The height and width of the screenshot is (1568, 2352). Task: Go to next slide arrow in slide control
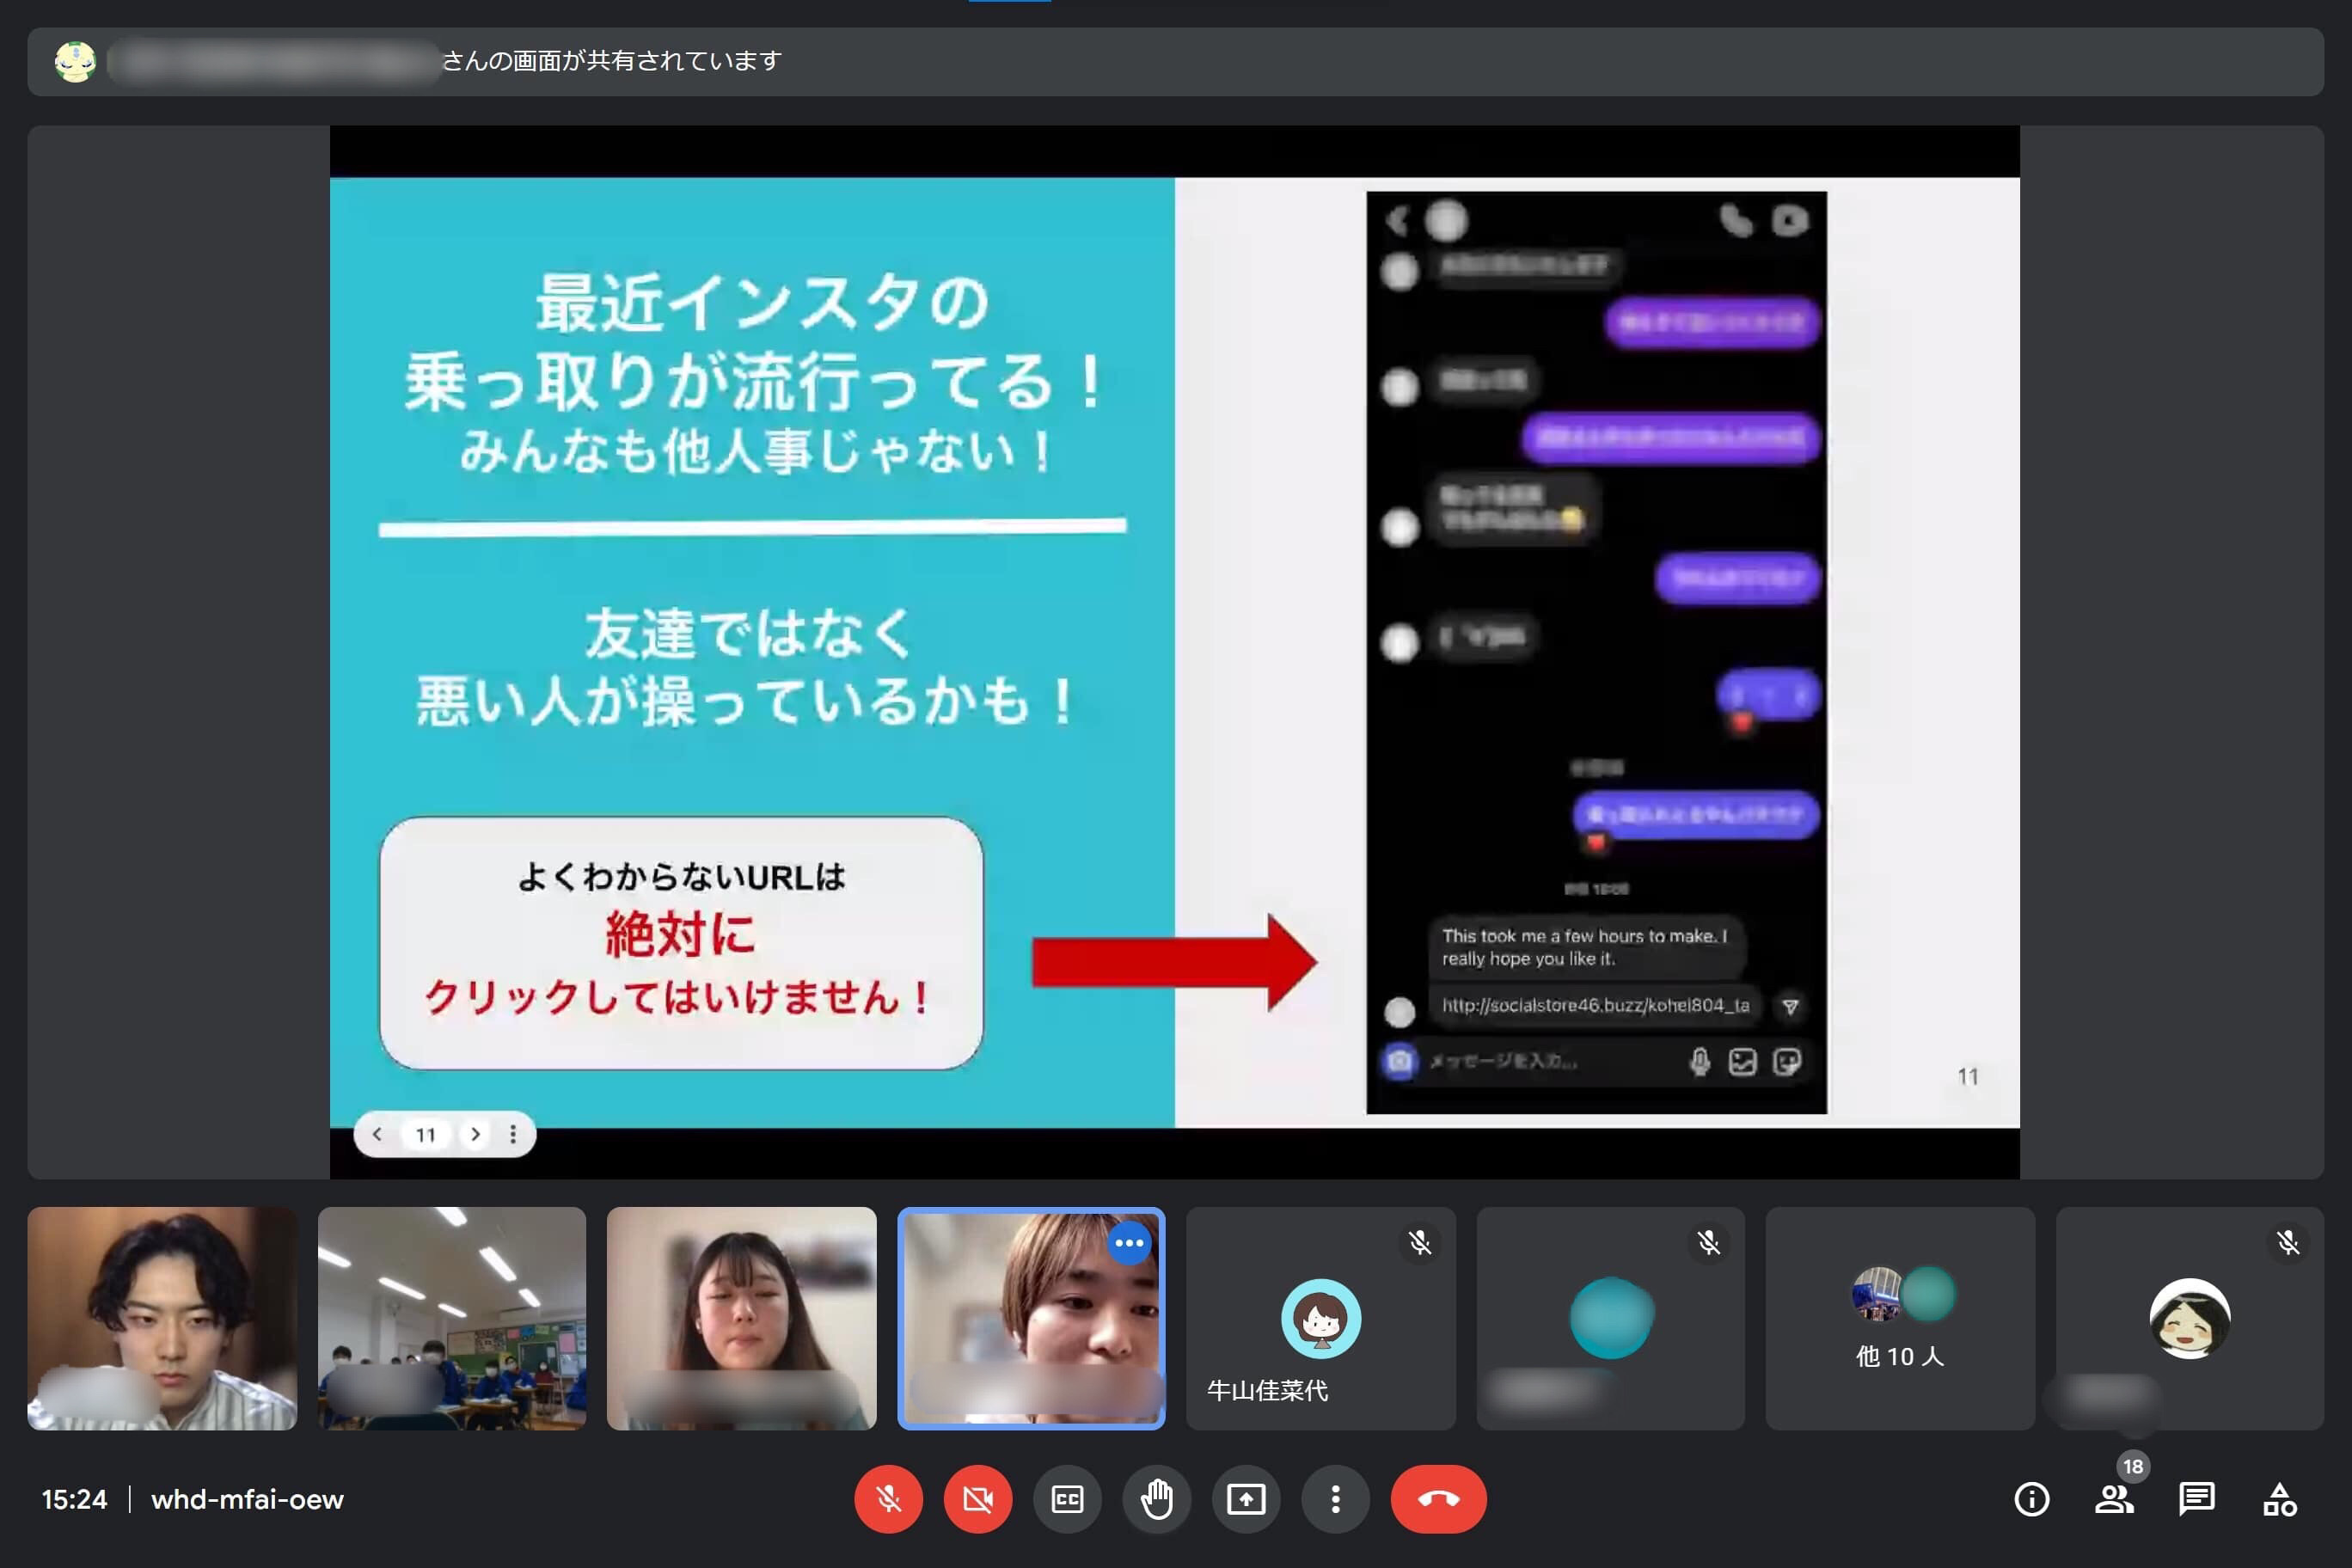point(476,1134)
